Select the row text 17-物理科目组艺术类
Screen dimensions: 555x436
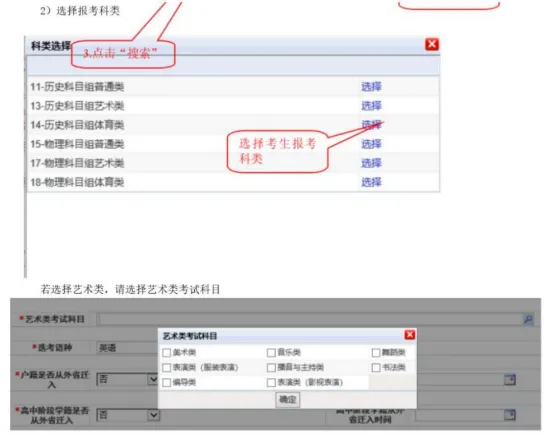click(x=77, y=163)
